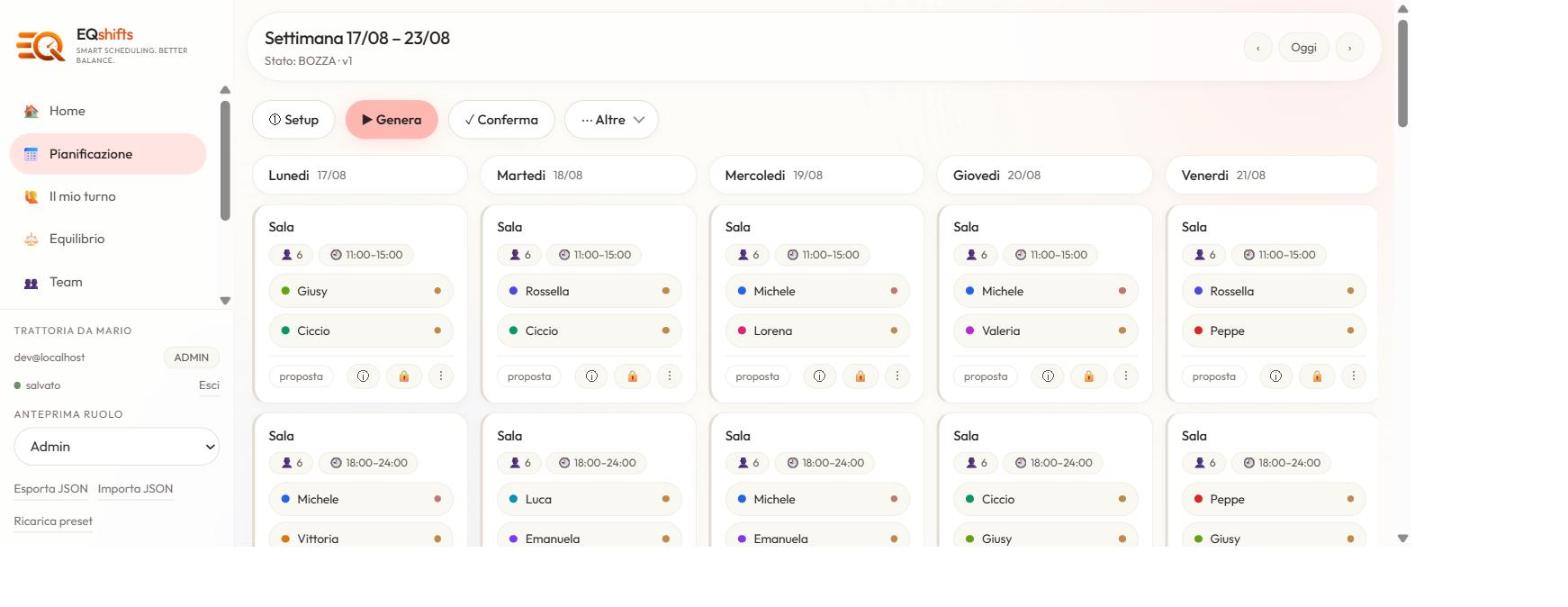Click the Genera button
Viewport: 1568px width, 607px height.
392,120
